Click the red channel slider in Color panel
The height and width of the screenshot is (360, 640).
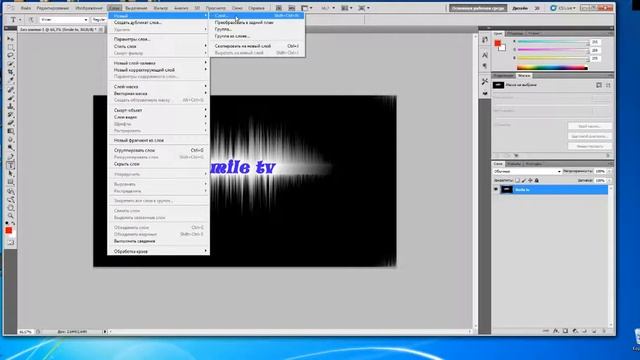tap(553, 42)
